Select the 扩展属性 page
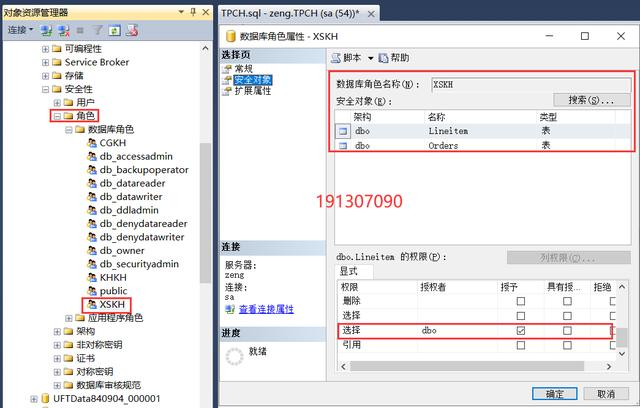This screenshot has height=408, width=640. click(253, 91)
